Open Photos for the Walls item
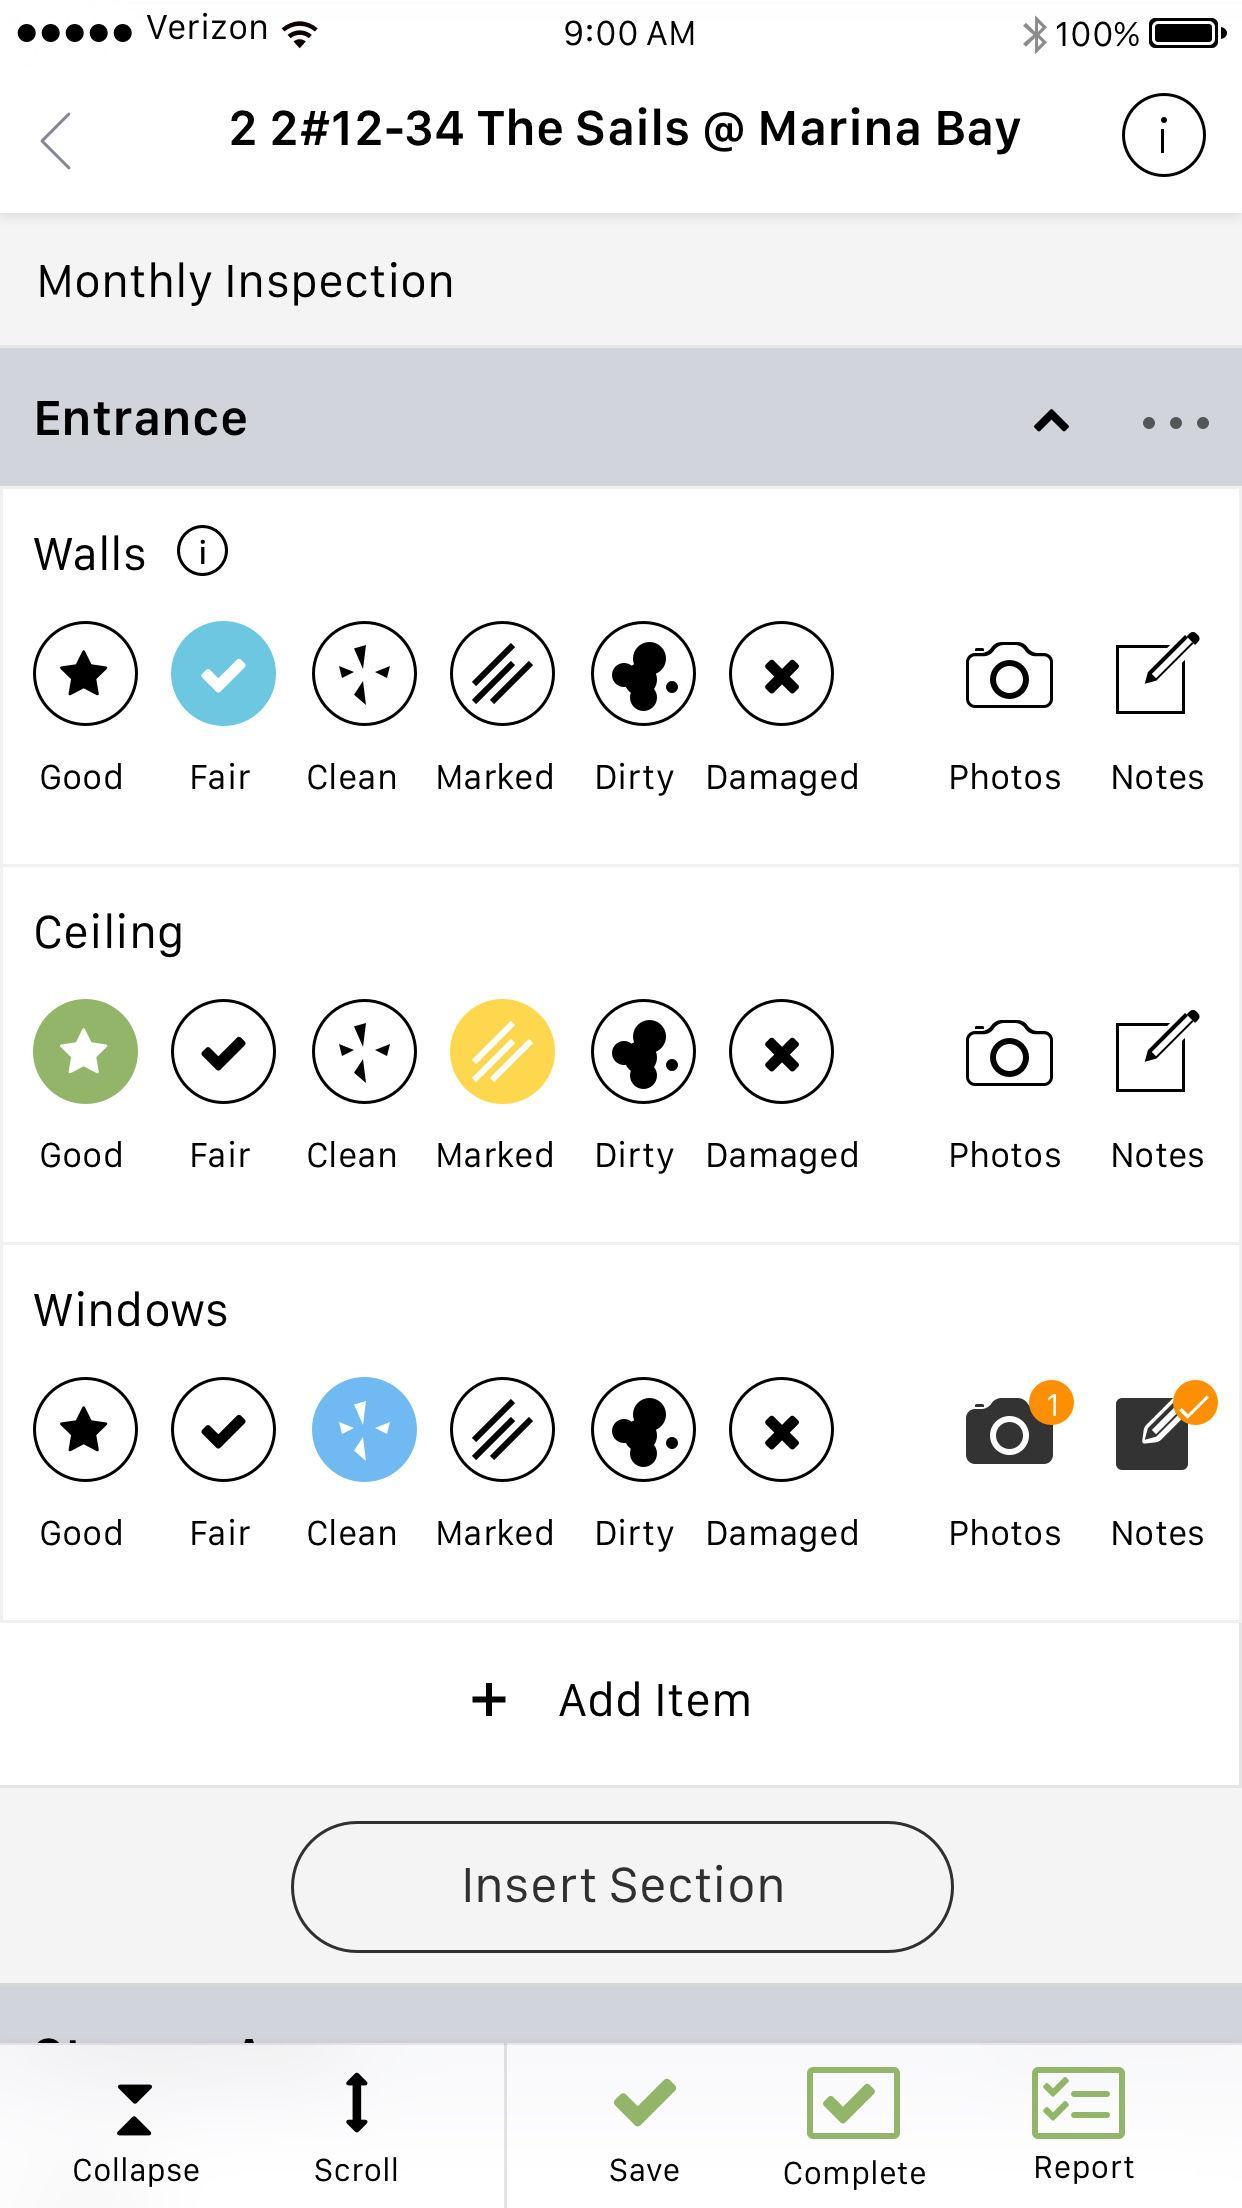This screenshot has width=1242, height=2208. (1008, 678)
